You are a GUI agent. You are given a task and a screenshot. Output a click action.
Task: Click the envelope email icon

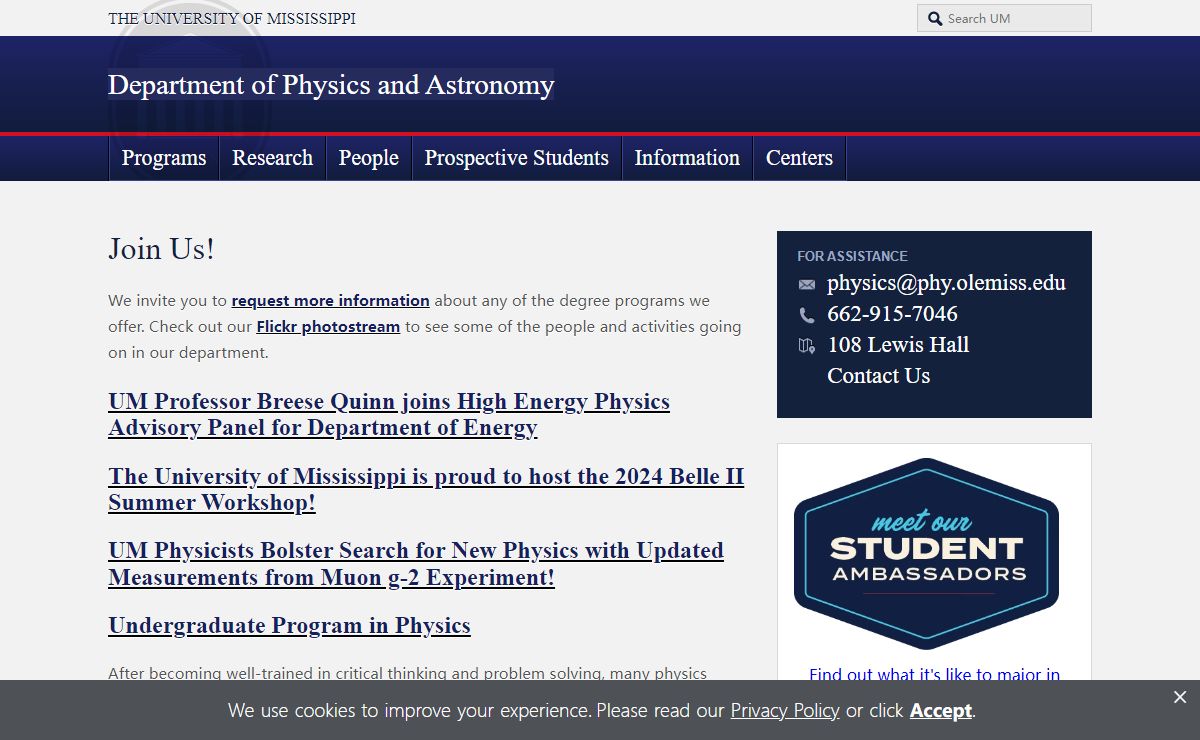pos(807,285)
